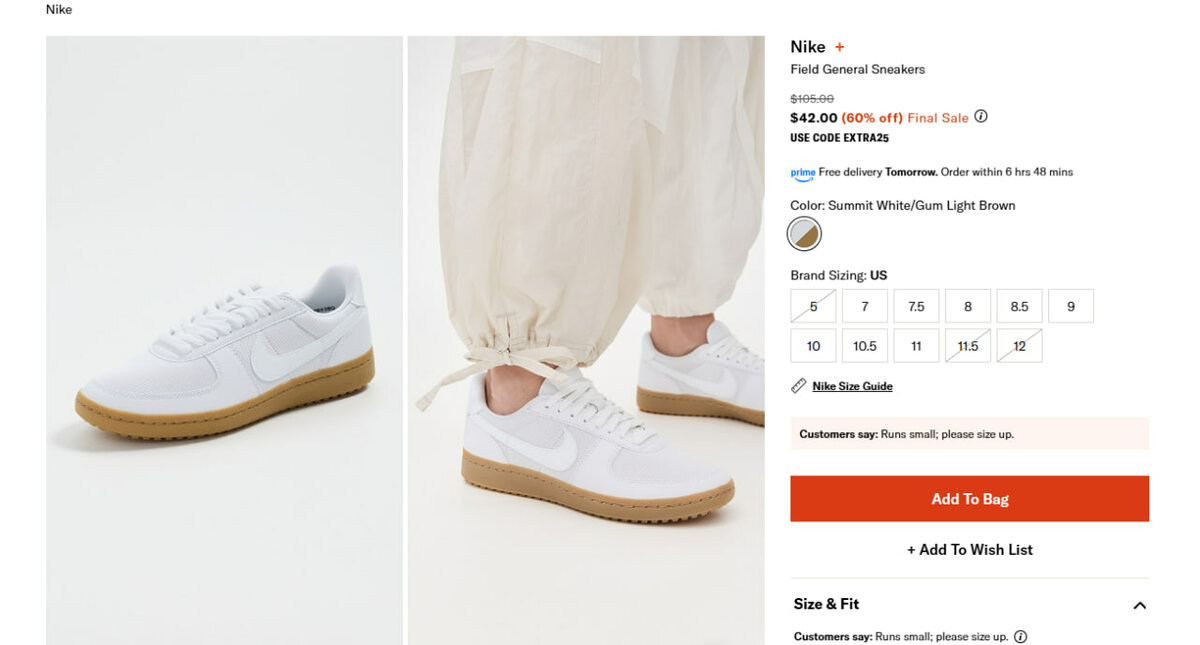Click the info icon after size-up note
The height and width of the screenshot is (645, 1200).
1020,636
